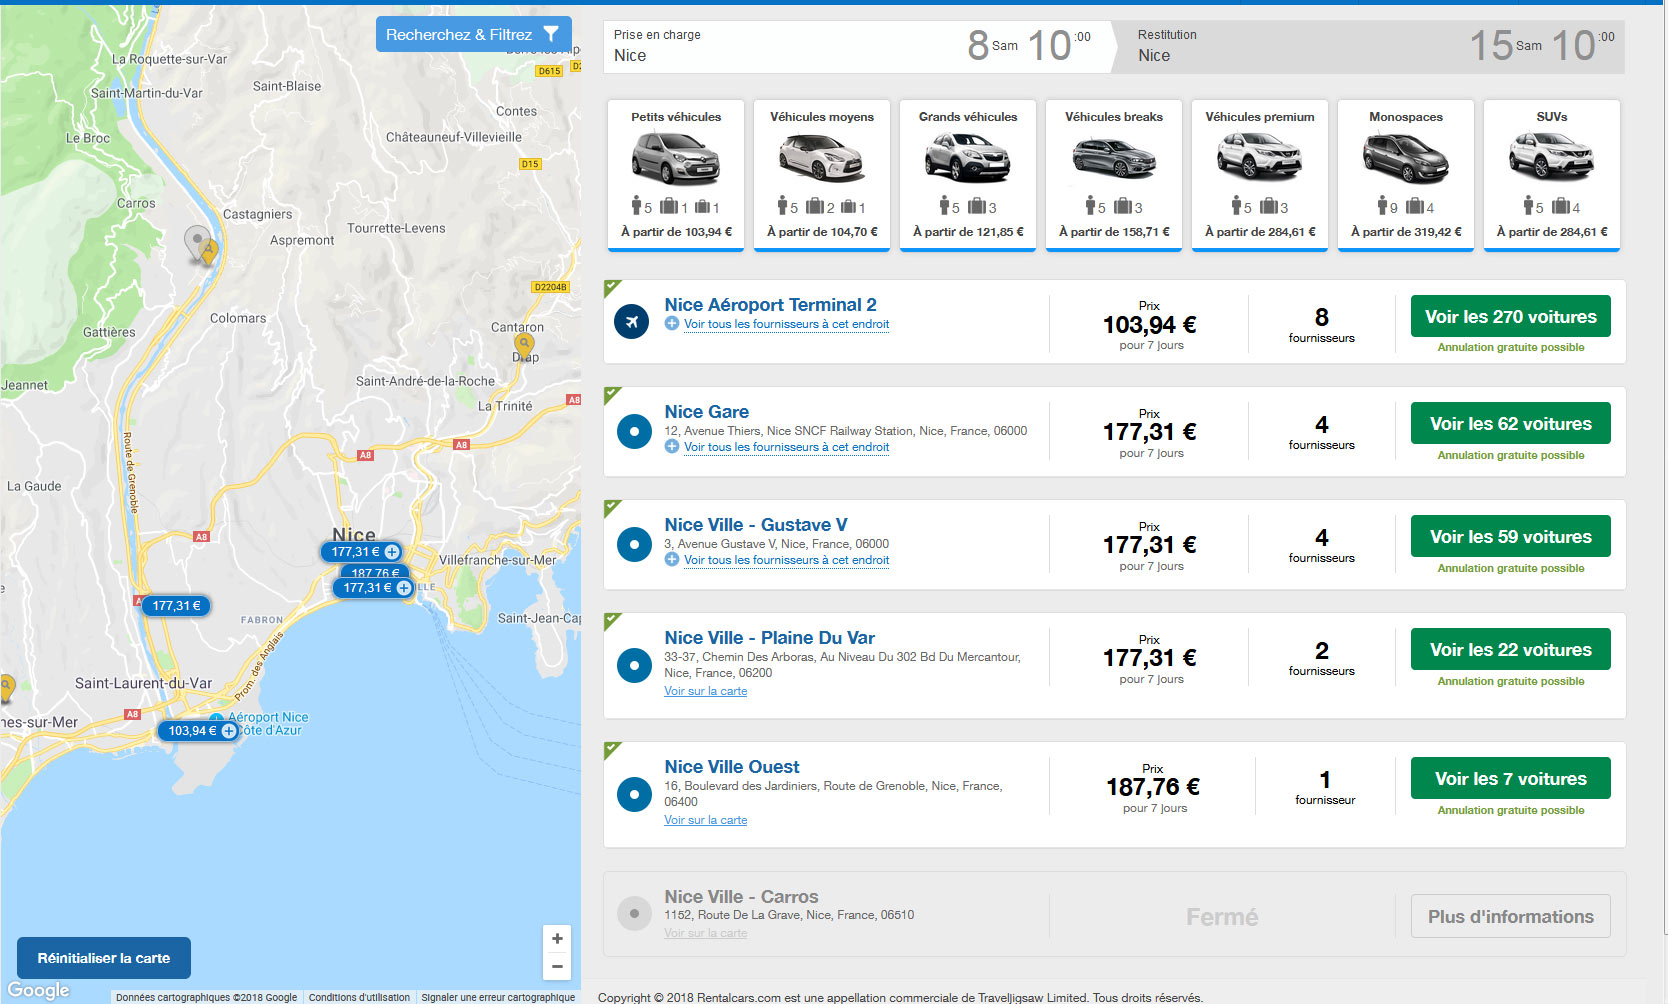Click the 103,94 € airport map price marker
The width and height of the screenshot is (1668, 1004).
[x=198, y=731]
